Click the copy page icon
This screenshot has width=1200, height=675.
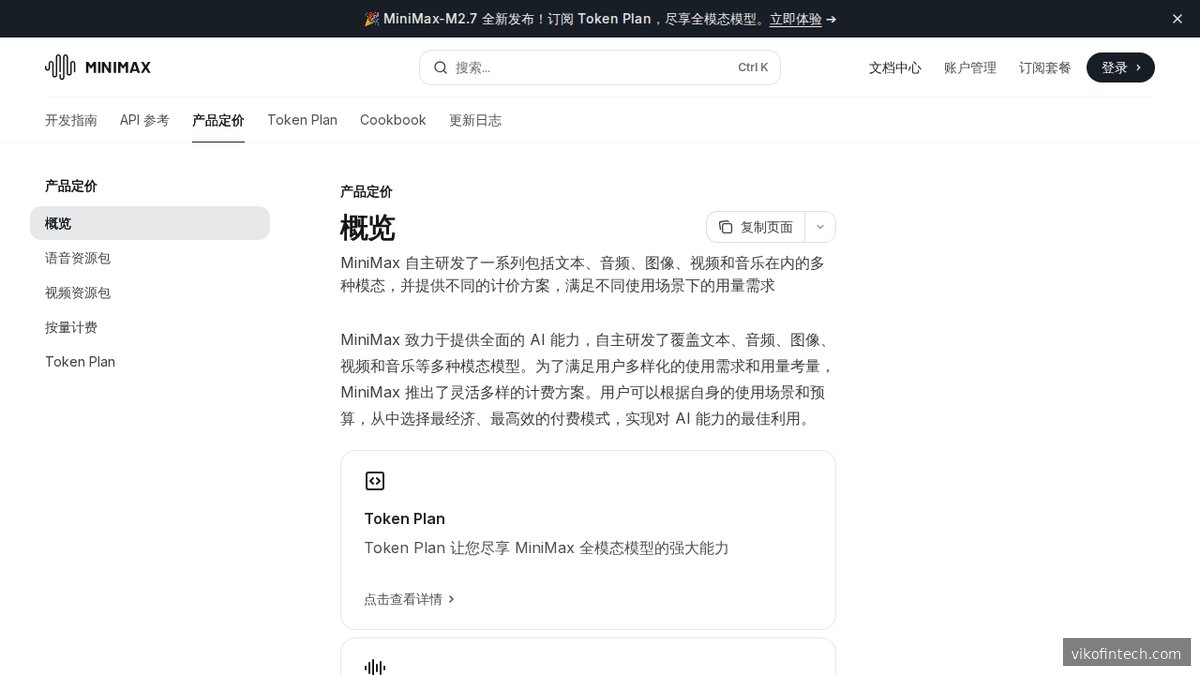tap(726, 227)
